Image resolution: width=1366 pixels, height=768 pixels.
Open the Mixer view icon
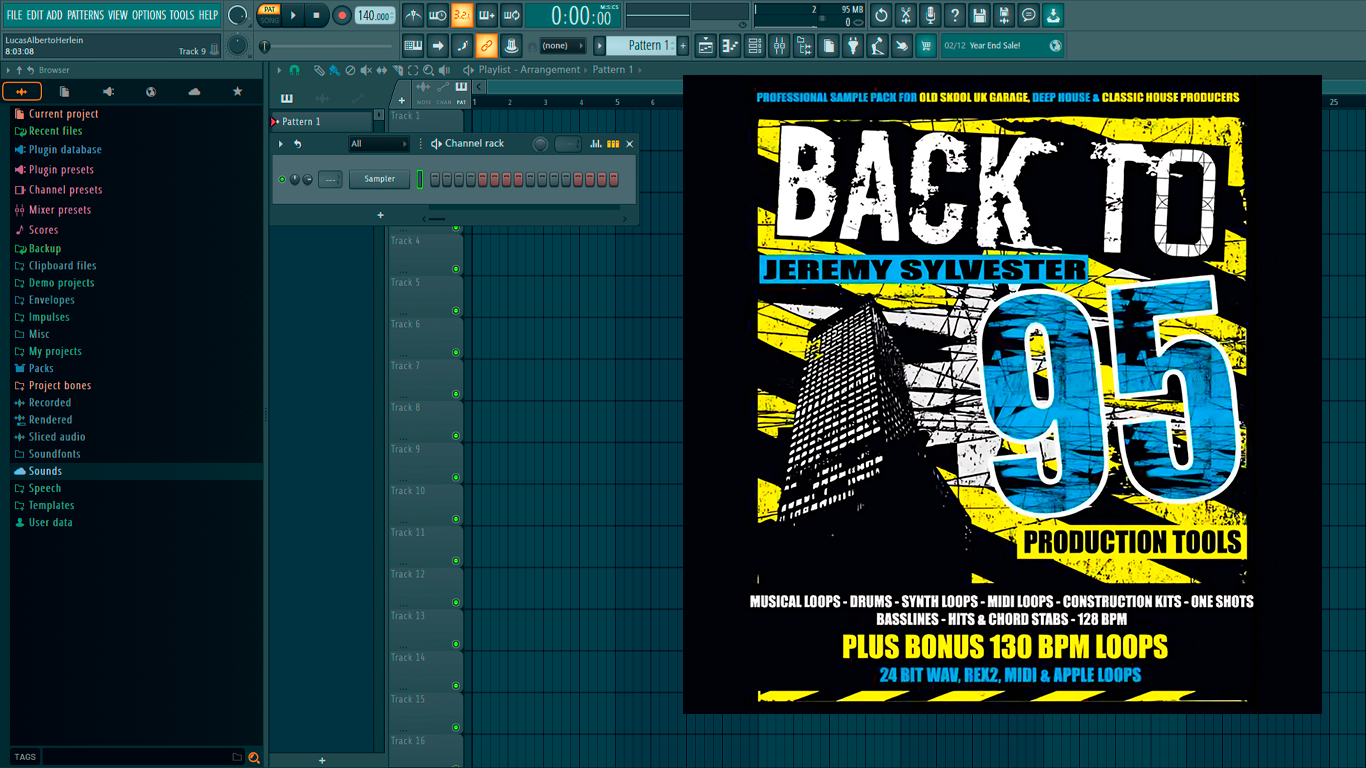pyautogui.click(x=779, y=45)
